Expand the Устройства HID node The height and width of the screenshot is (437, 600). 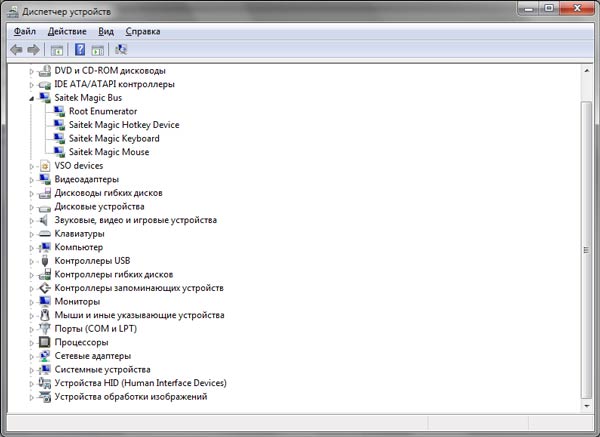click(31, 383)
